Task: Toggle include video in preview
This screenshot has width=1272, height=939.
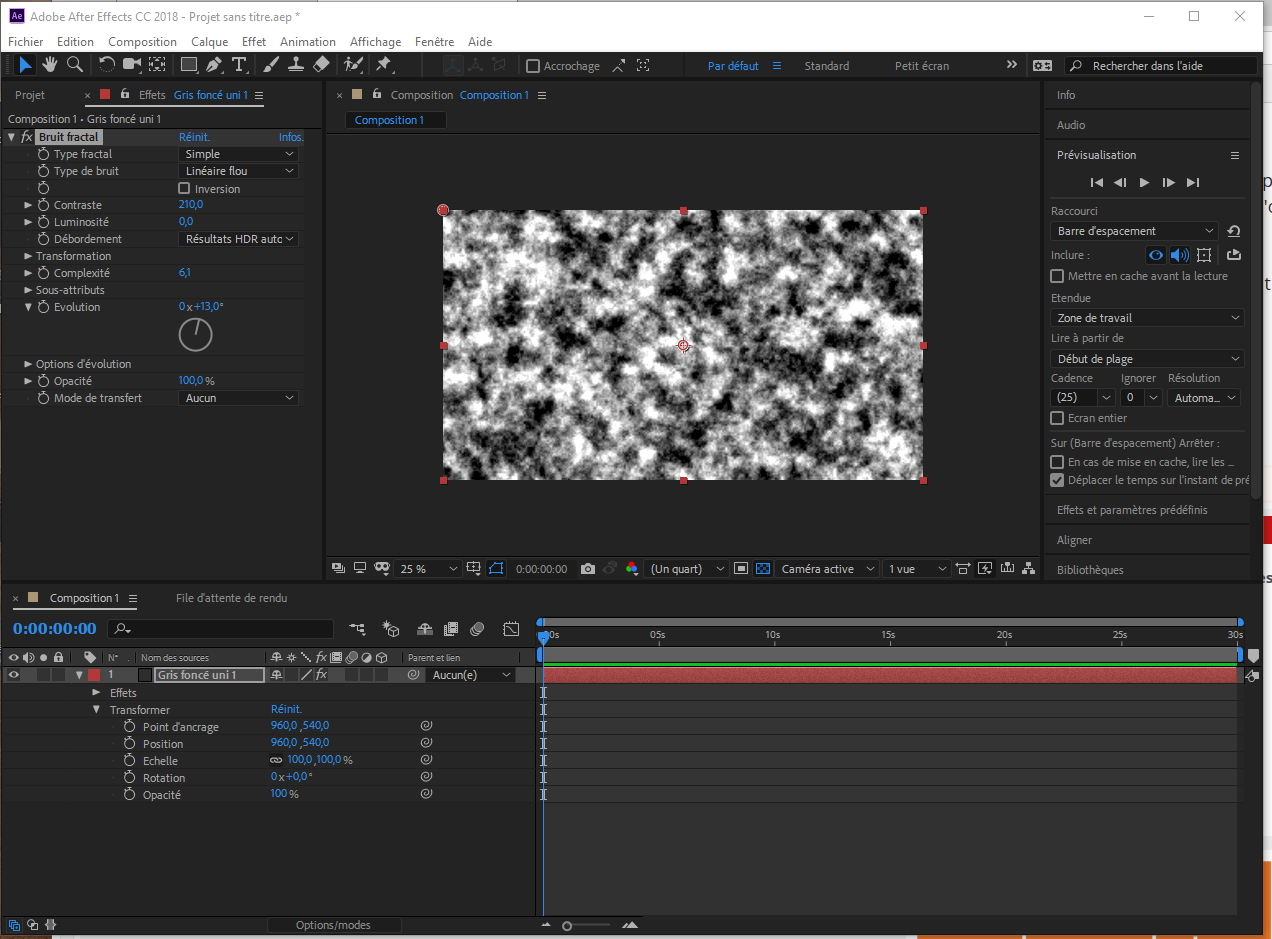Action: pos(1156,255)
